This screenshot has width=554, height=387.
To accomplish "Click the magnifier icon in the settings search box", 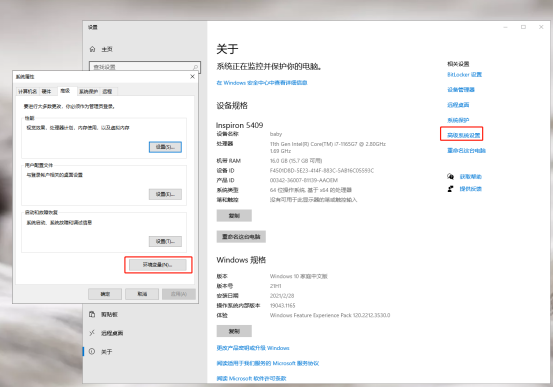I will point(195,67).
